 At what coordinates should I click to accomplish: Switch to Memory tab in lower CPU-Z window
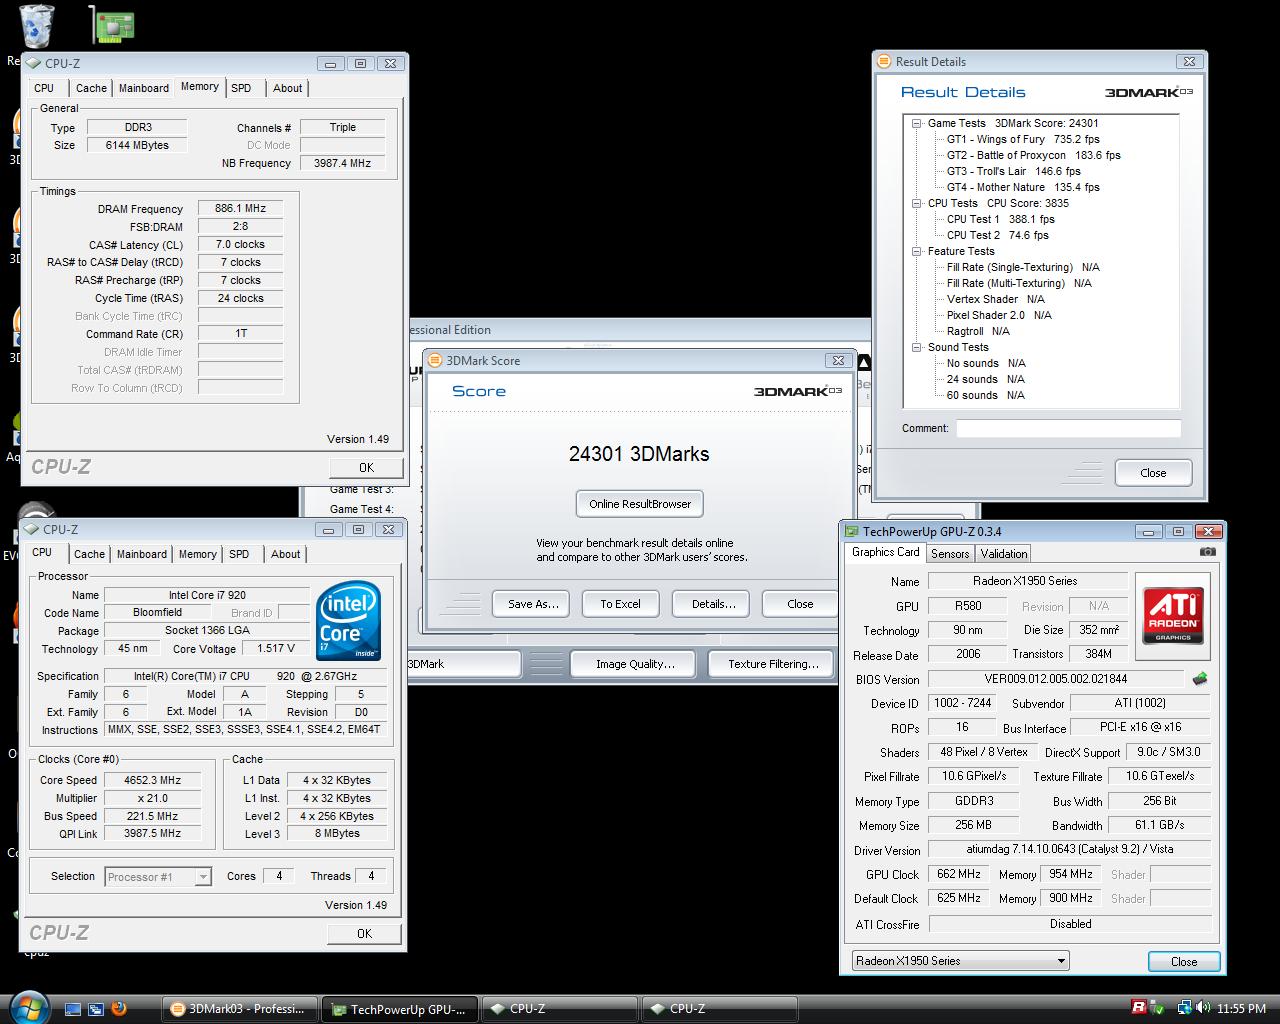pos(197,554)
